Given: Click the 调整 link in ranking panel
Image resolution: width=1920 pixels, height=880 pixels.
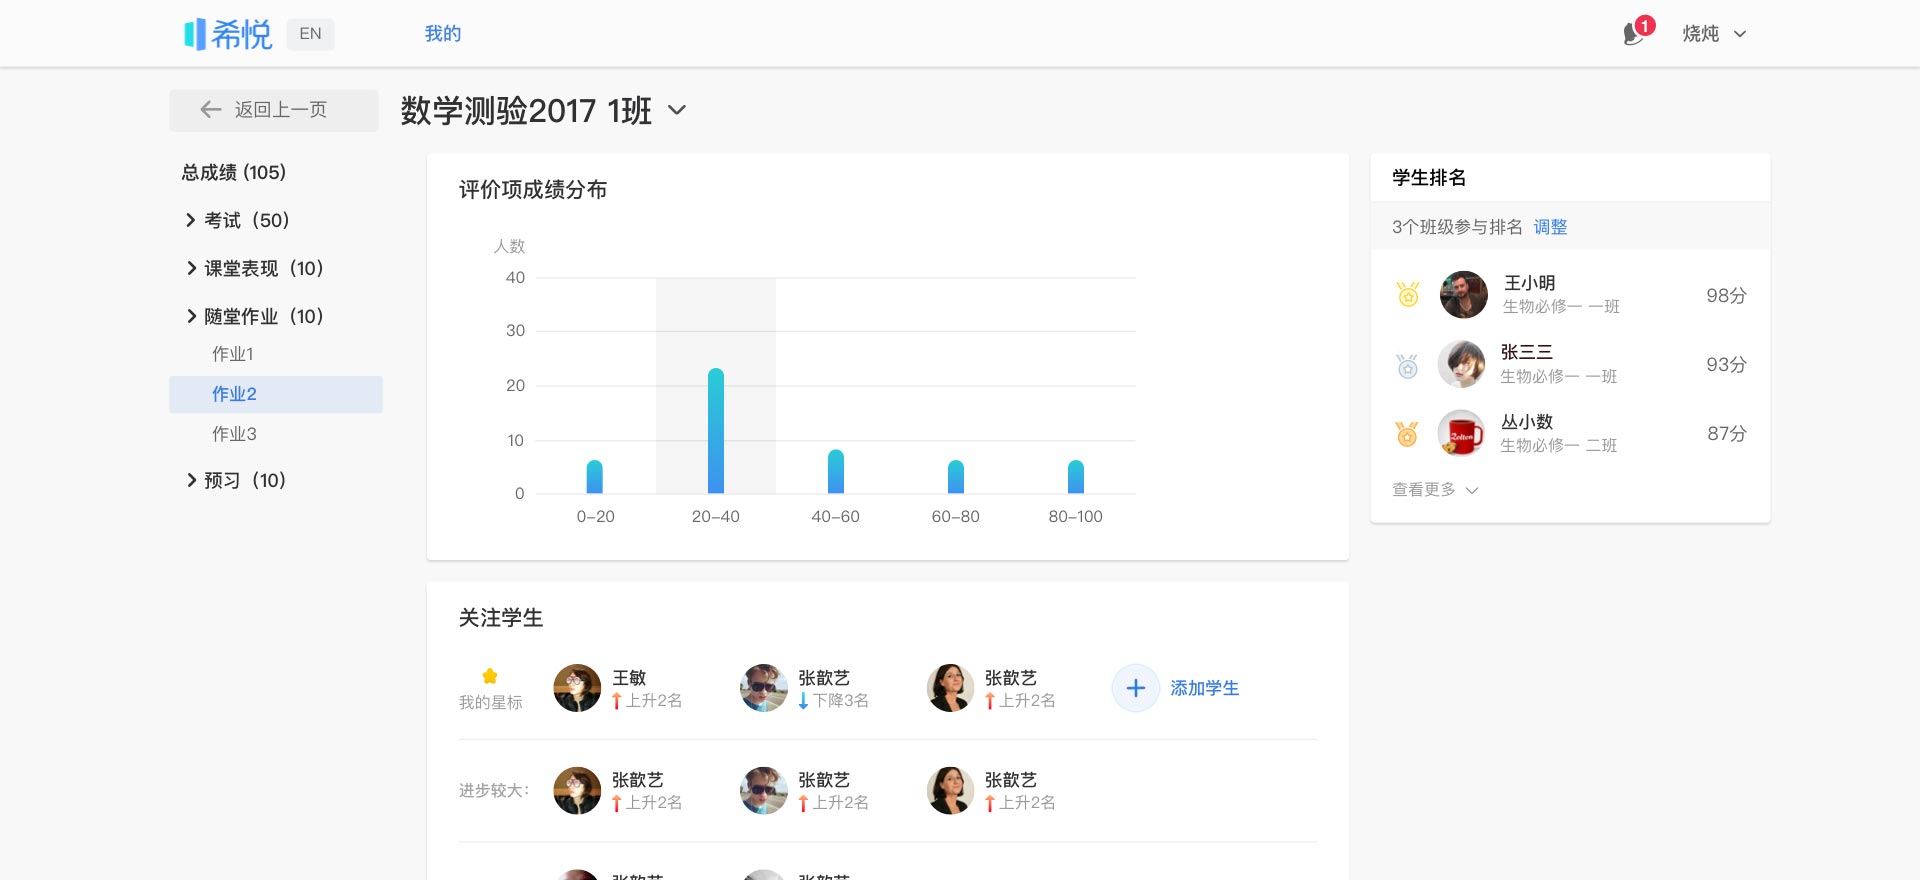Looking at the screenshot, I should click(1550, 227).
